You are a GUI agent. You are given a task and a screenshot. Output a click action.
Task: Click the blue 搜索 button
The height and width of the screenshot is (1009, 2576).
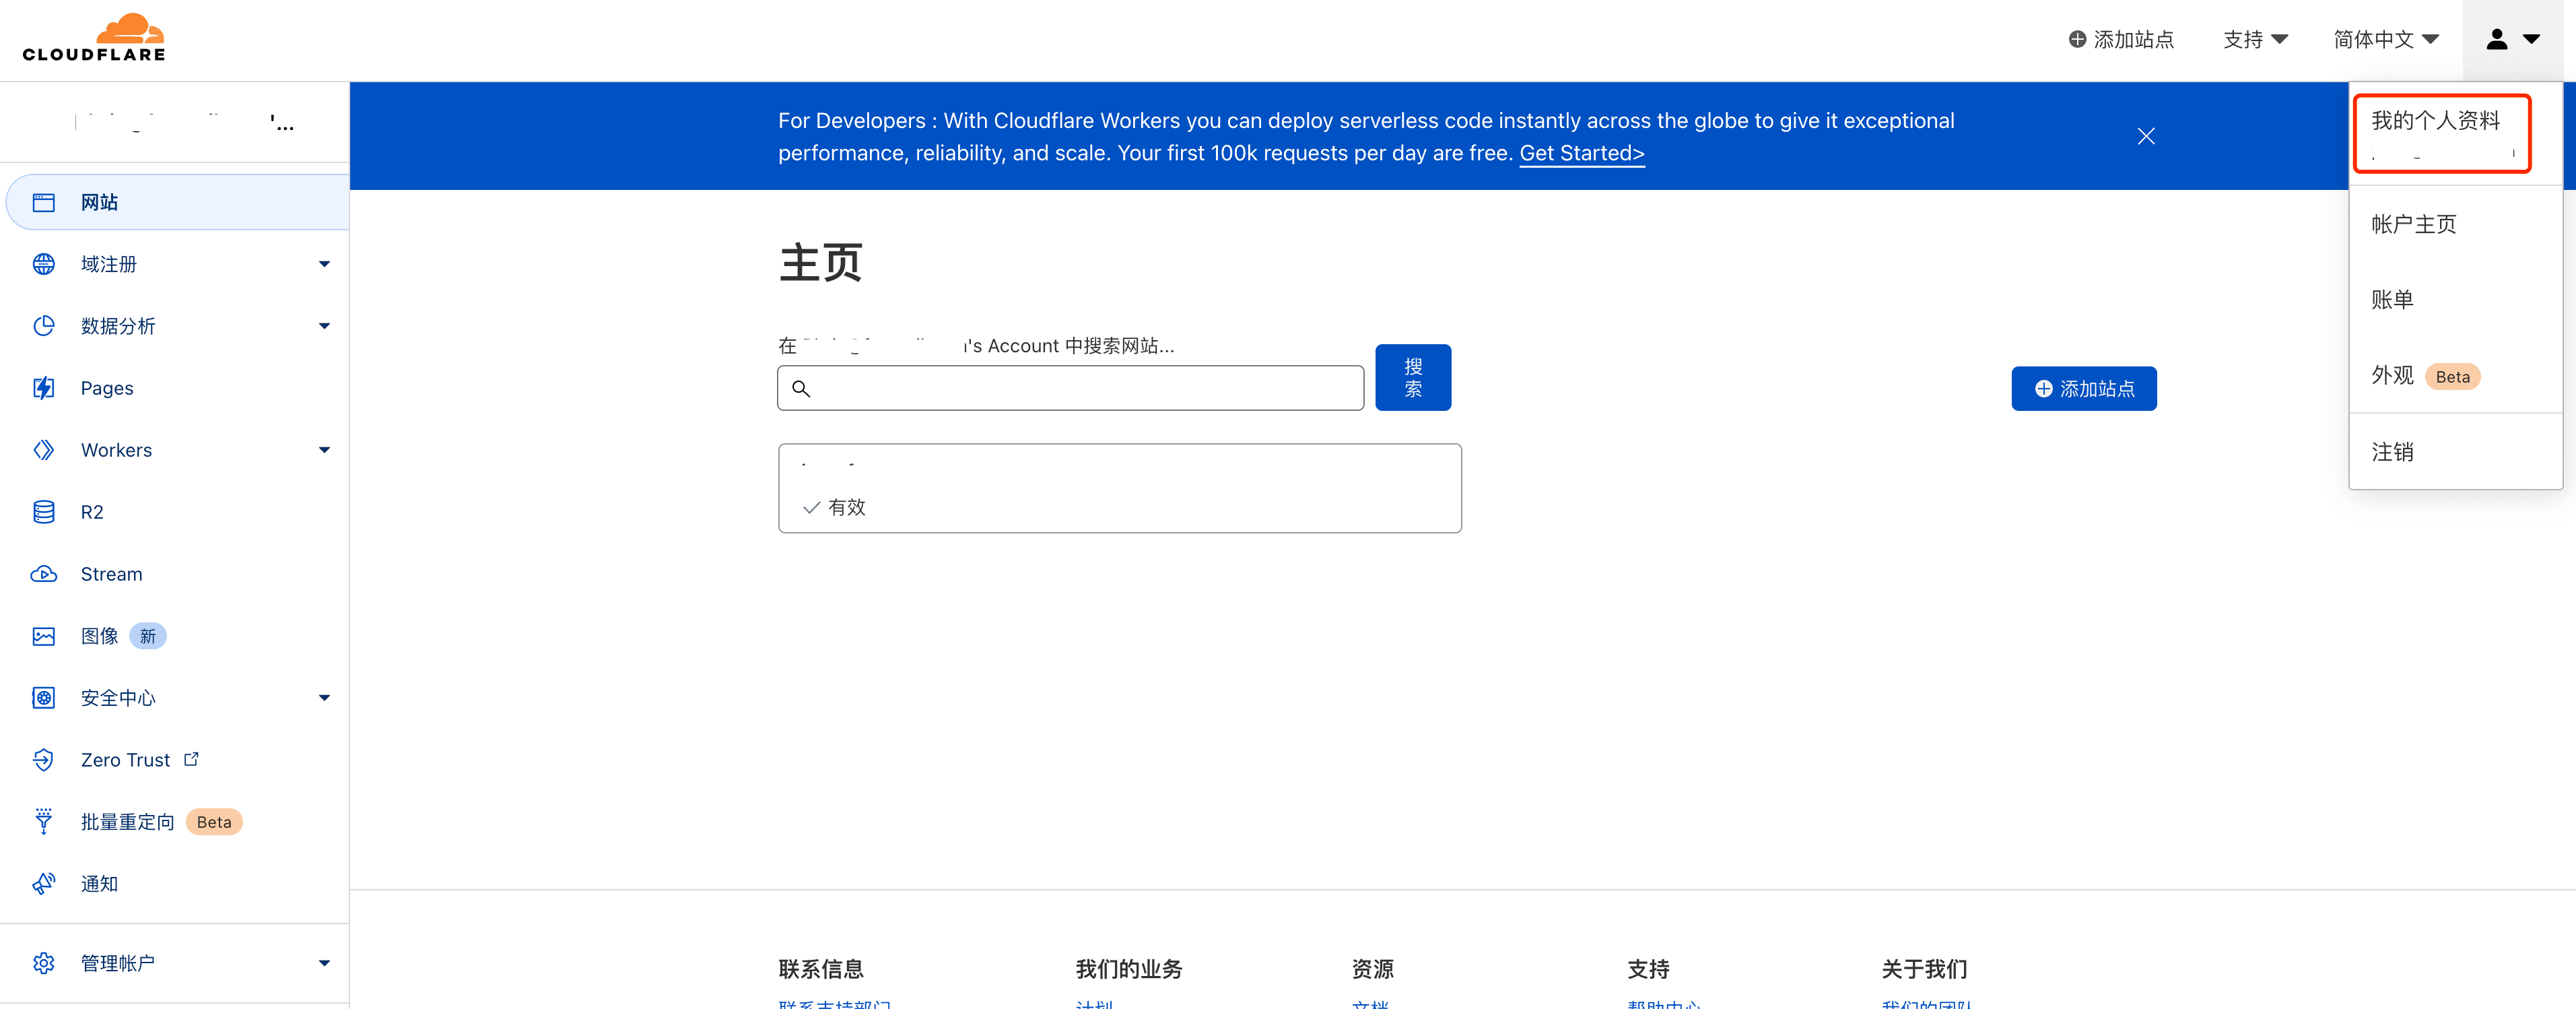tap(1412, 377)
